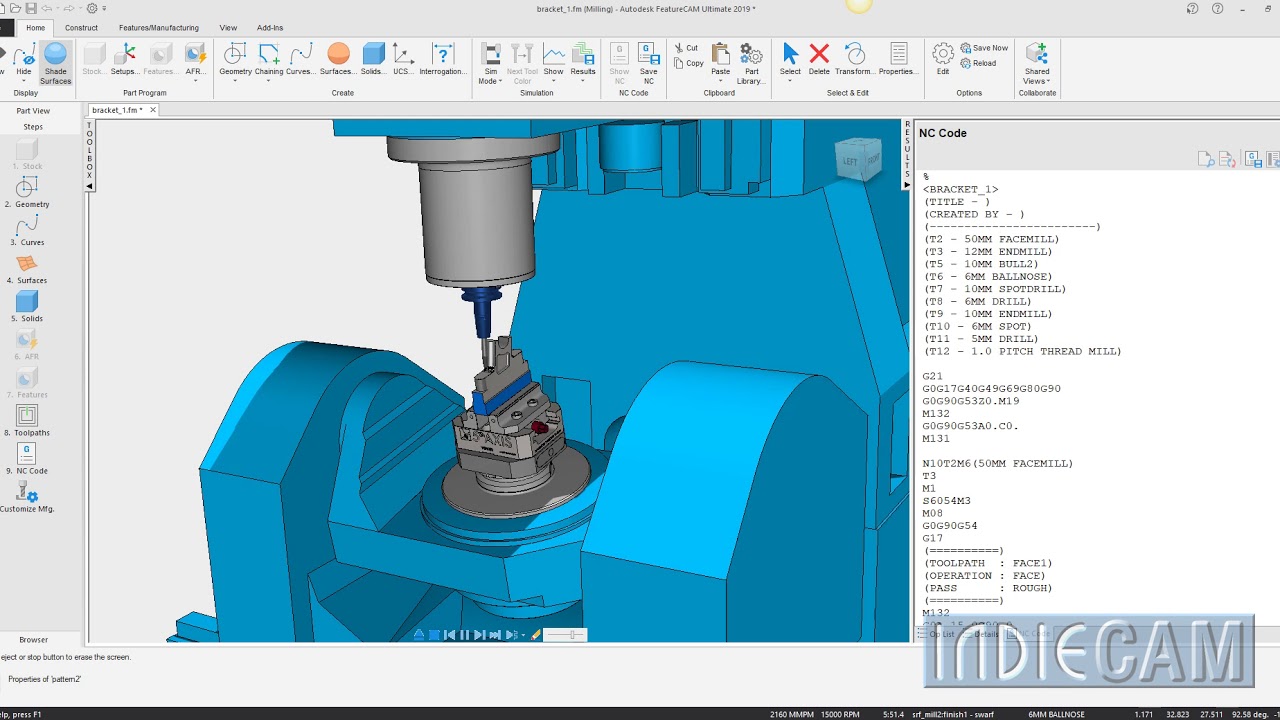Screen dimensions: 1280x720
Task: Click the Help question mark icon in title bar
Action: [1217, 9]
